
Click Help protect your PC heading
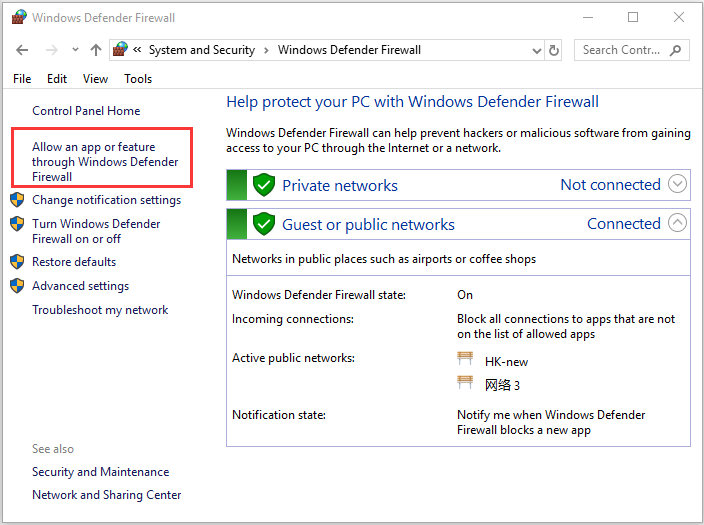pyautogui.click(x=413, y=102)
